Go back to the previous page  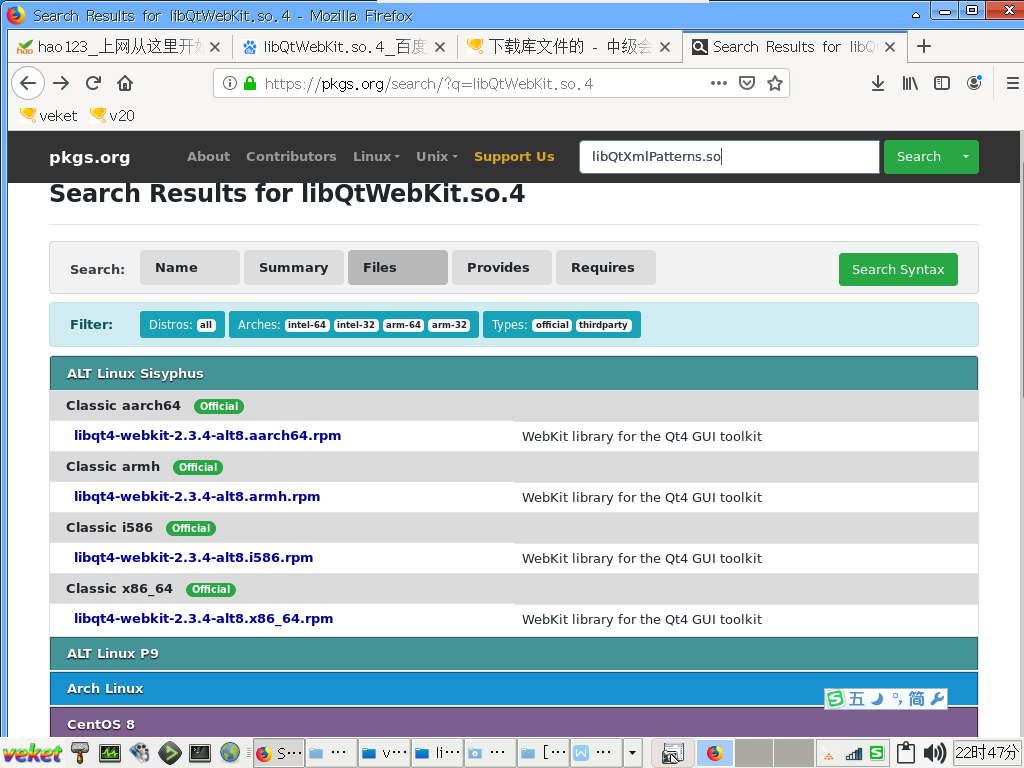[x=27, y=84]
